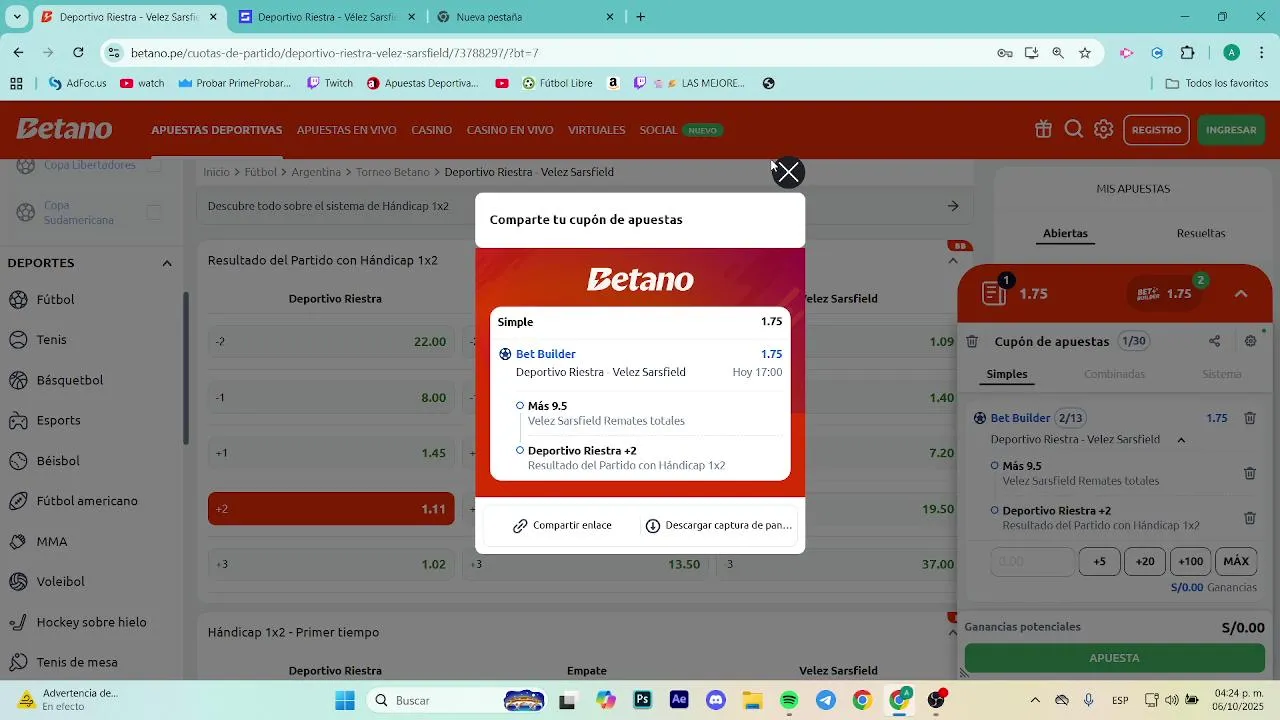This screenshot has height=720, width=1280.
Task: Select Voleibol in sports sidebar
Action: pyautogui.click(x=60, y=582)
